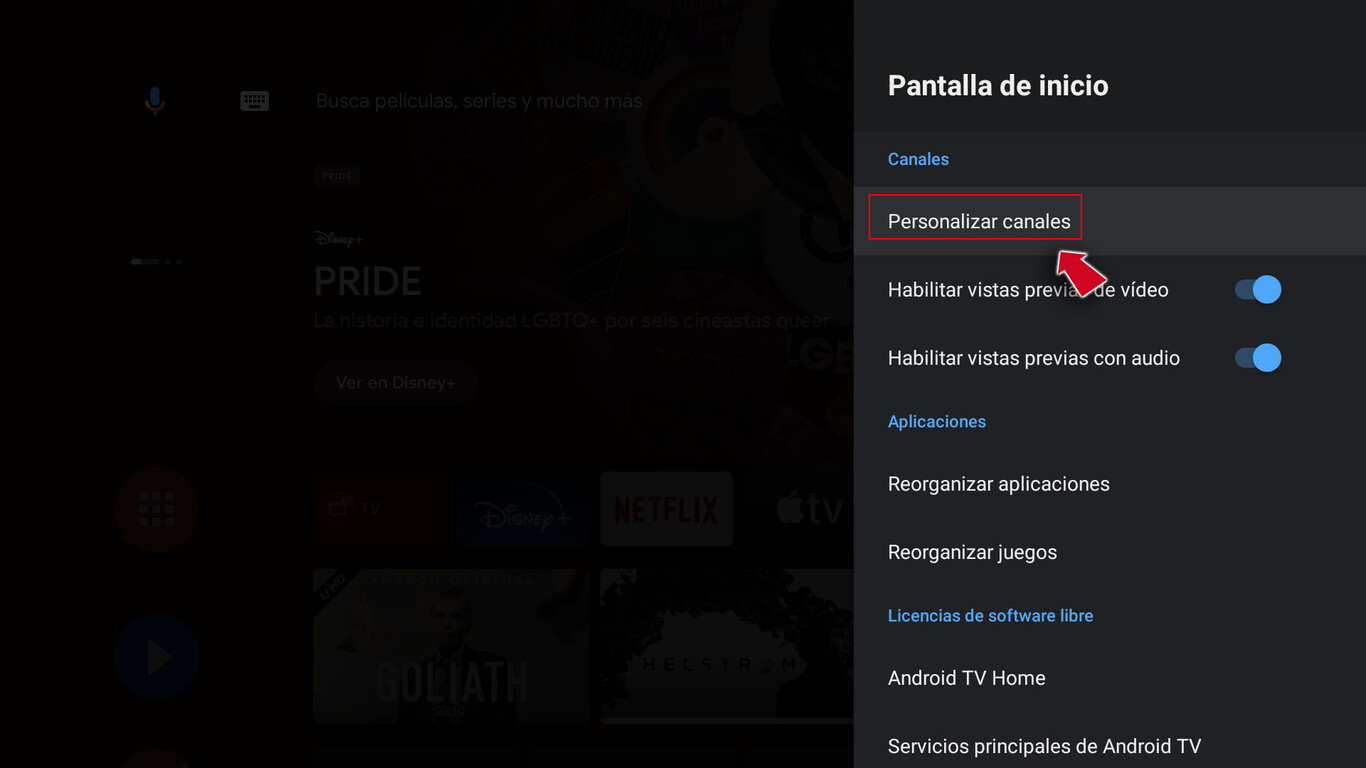
Task: Focus the Busca películas search field
Action: click(479, 101)
